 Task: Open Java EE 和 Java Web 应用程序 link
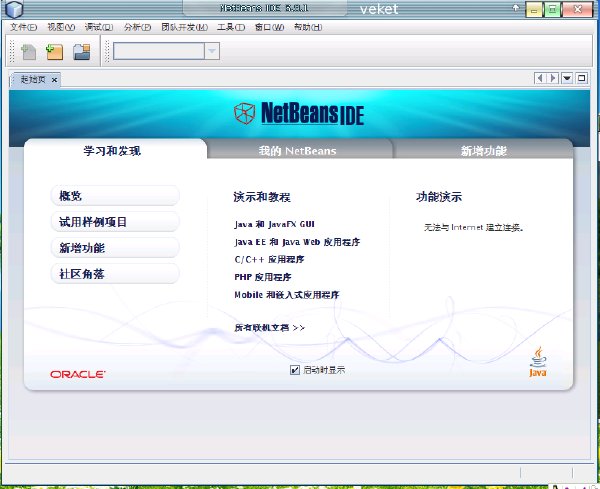pyautogui.click(x=297, y=242)
